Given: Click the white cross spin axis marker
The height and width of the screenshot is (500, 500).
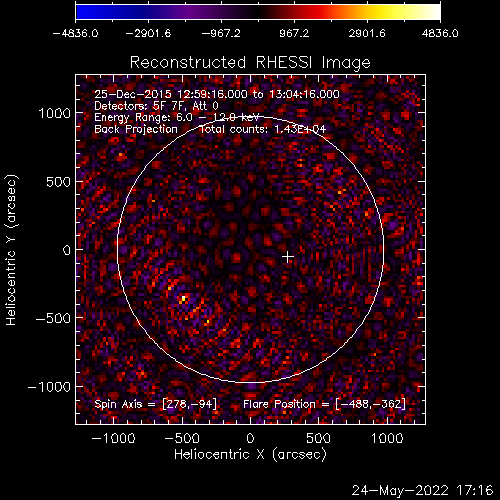Looking at the screenshot, I should tap(288, 257).
